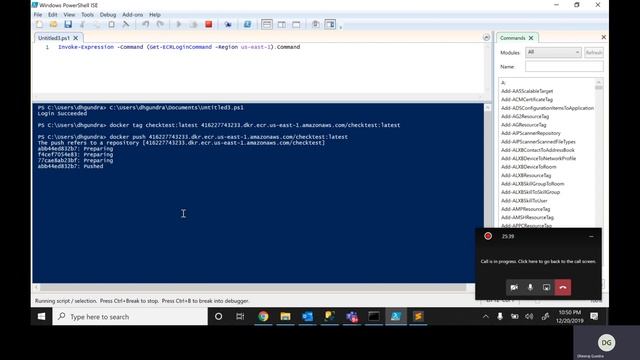Open the Tools menu
Screen dimensions: 640x360
(87, 15)
